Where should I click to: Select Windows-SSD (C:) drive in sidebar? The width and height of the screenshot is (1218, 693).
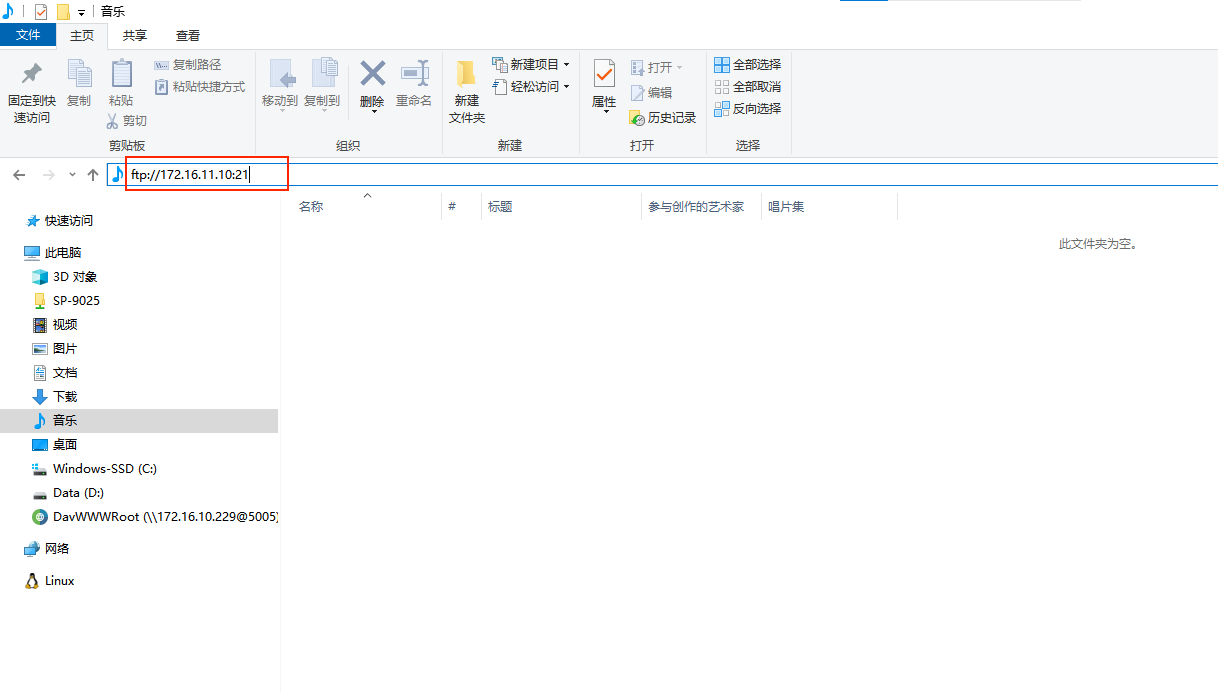104,469
